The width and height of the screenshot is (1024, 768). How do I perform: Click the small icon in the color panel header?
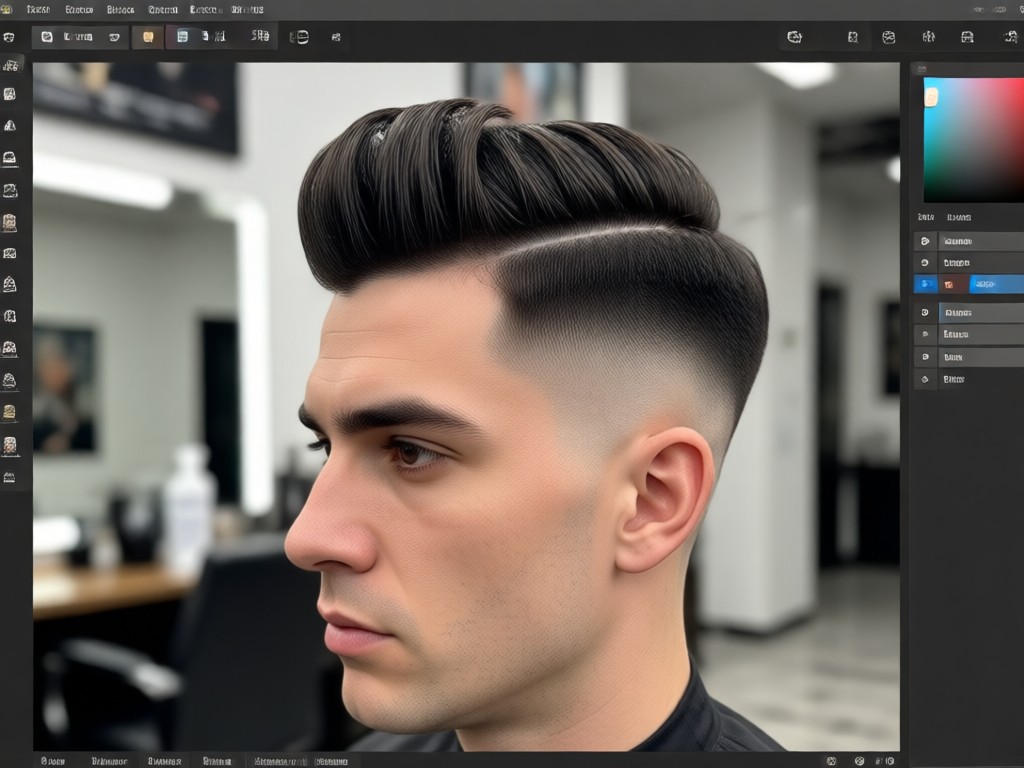click(x=921, y=69)
